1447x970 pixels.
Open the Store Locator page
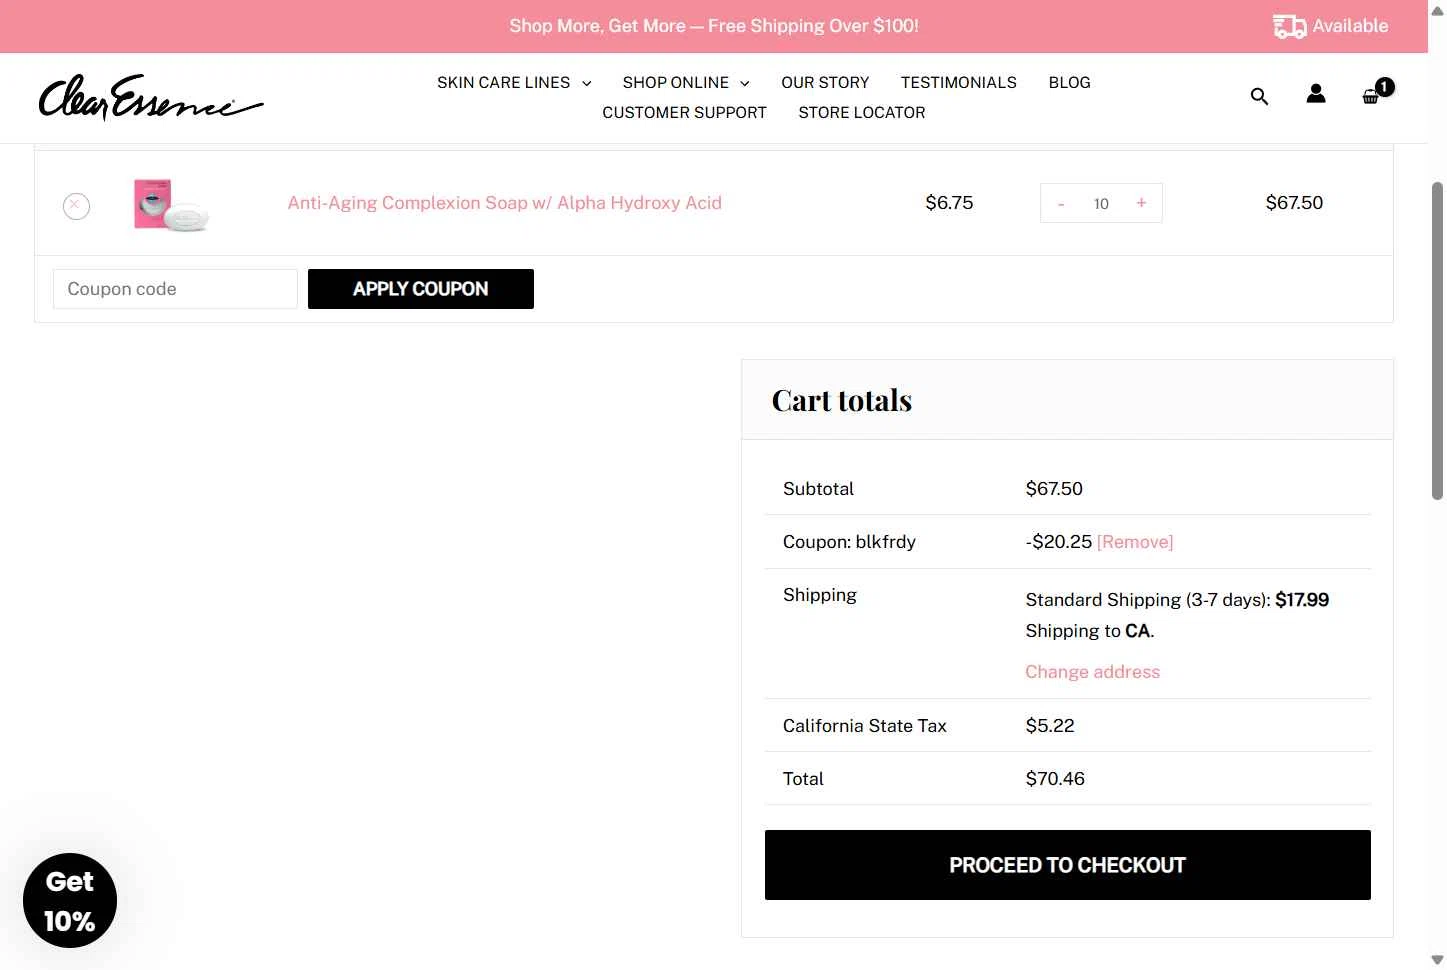[861, 113]
